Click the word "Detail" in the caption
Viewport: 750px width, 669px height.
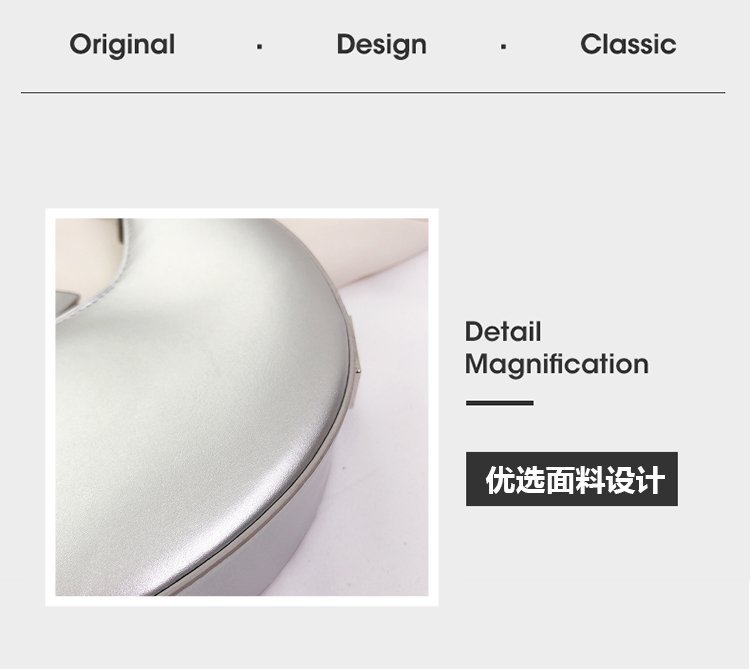click(503, 331)
